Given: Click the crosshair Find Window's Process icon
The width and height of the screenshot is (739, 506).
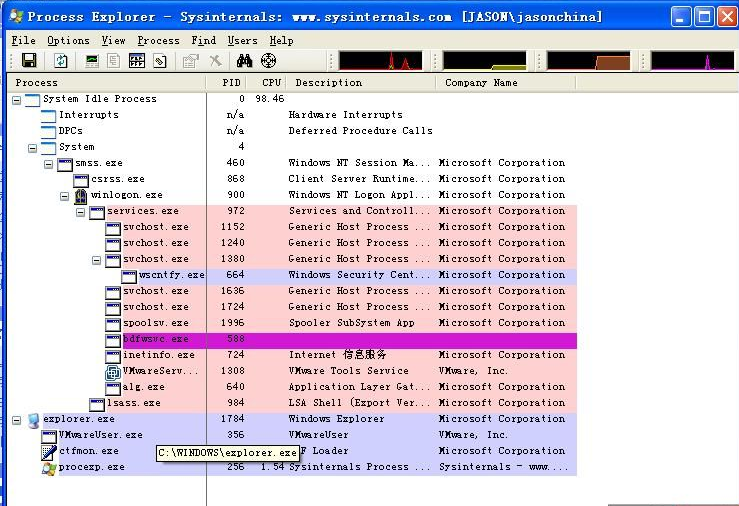Looking at the screenshot, I should pyautogui.click(x=268, y=61).
